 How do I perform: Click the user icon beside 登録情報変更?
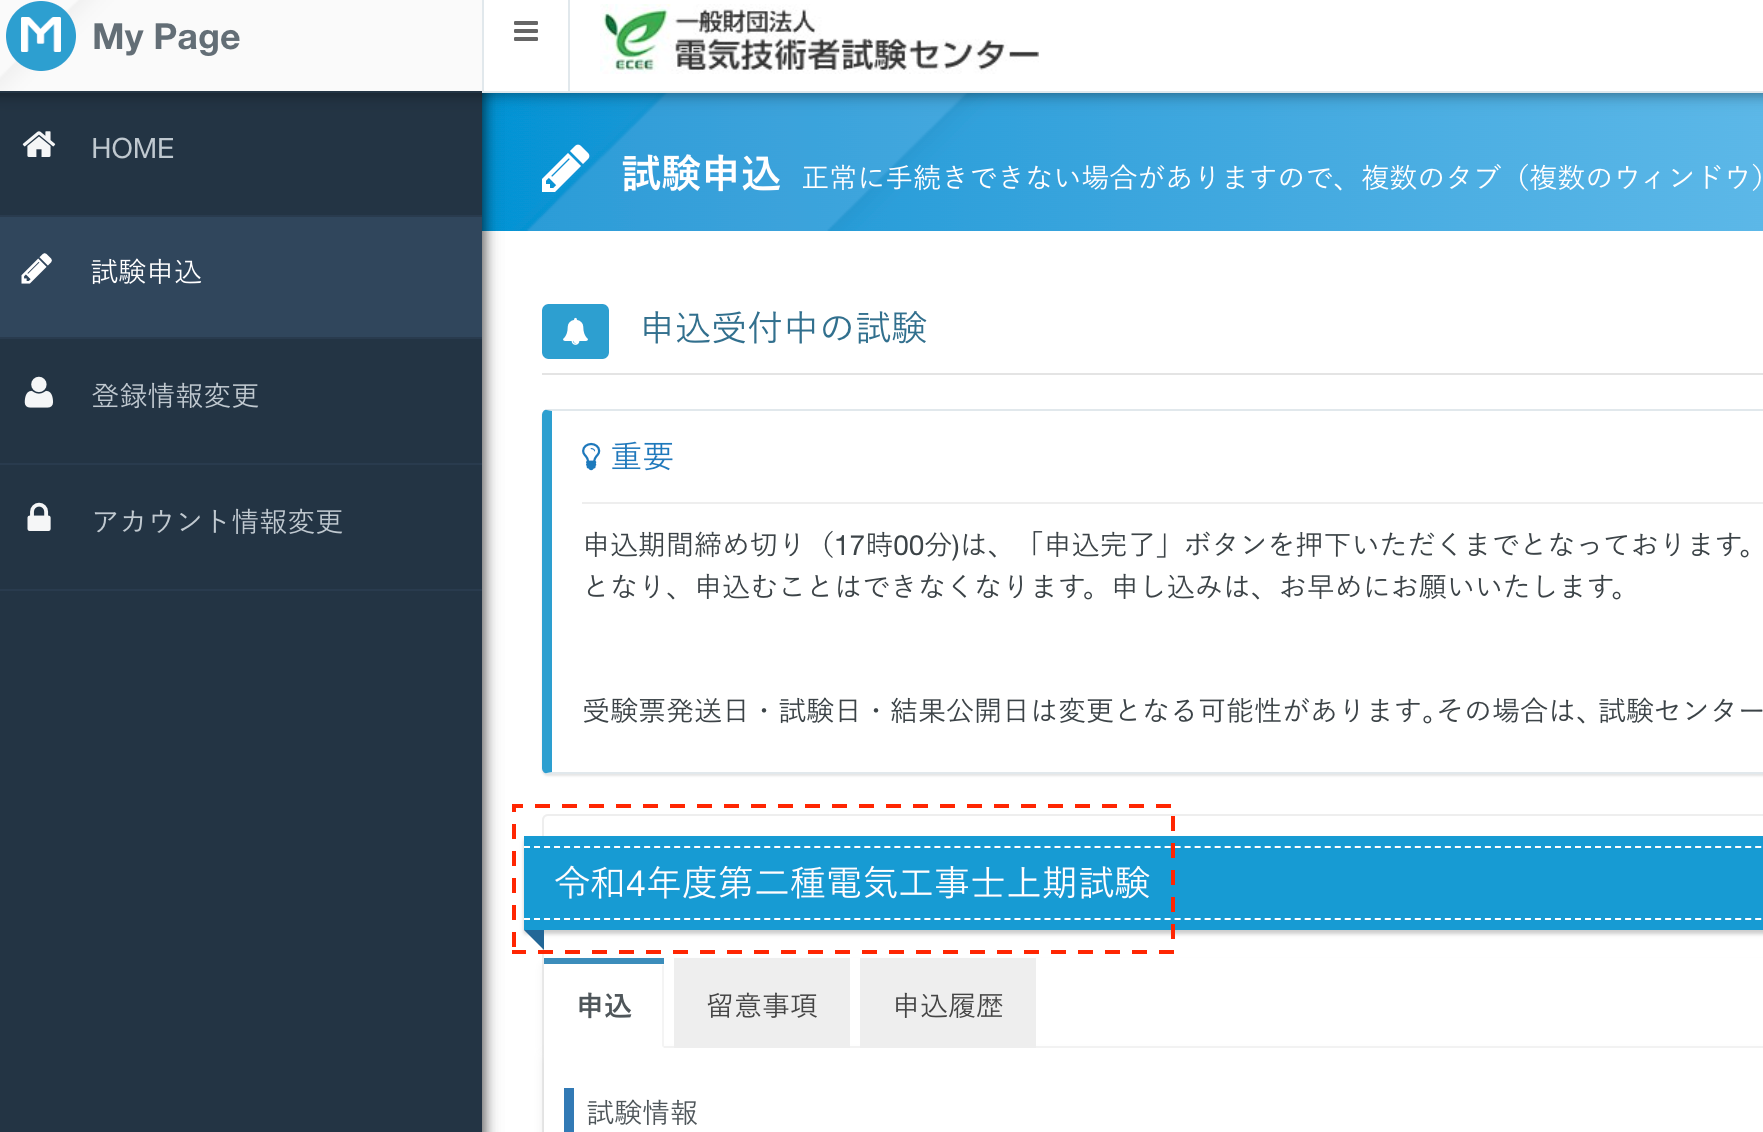[39, 393]
